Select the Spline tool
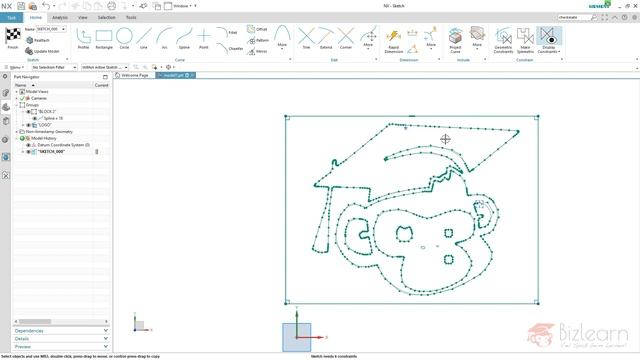 coord(184,39)
